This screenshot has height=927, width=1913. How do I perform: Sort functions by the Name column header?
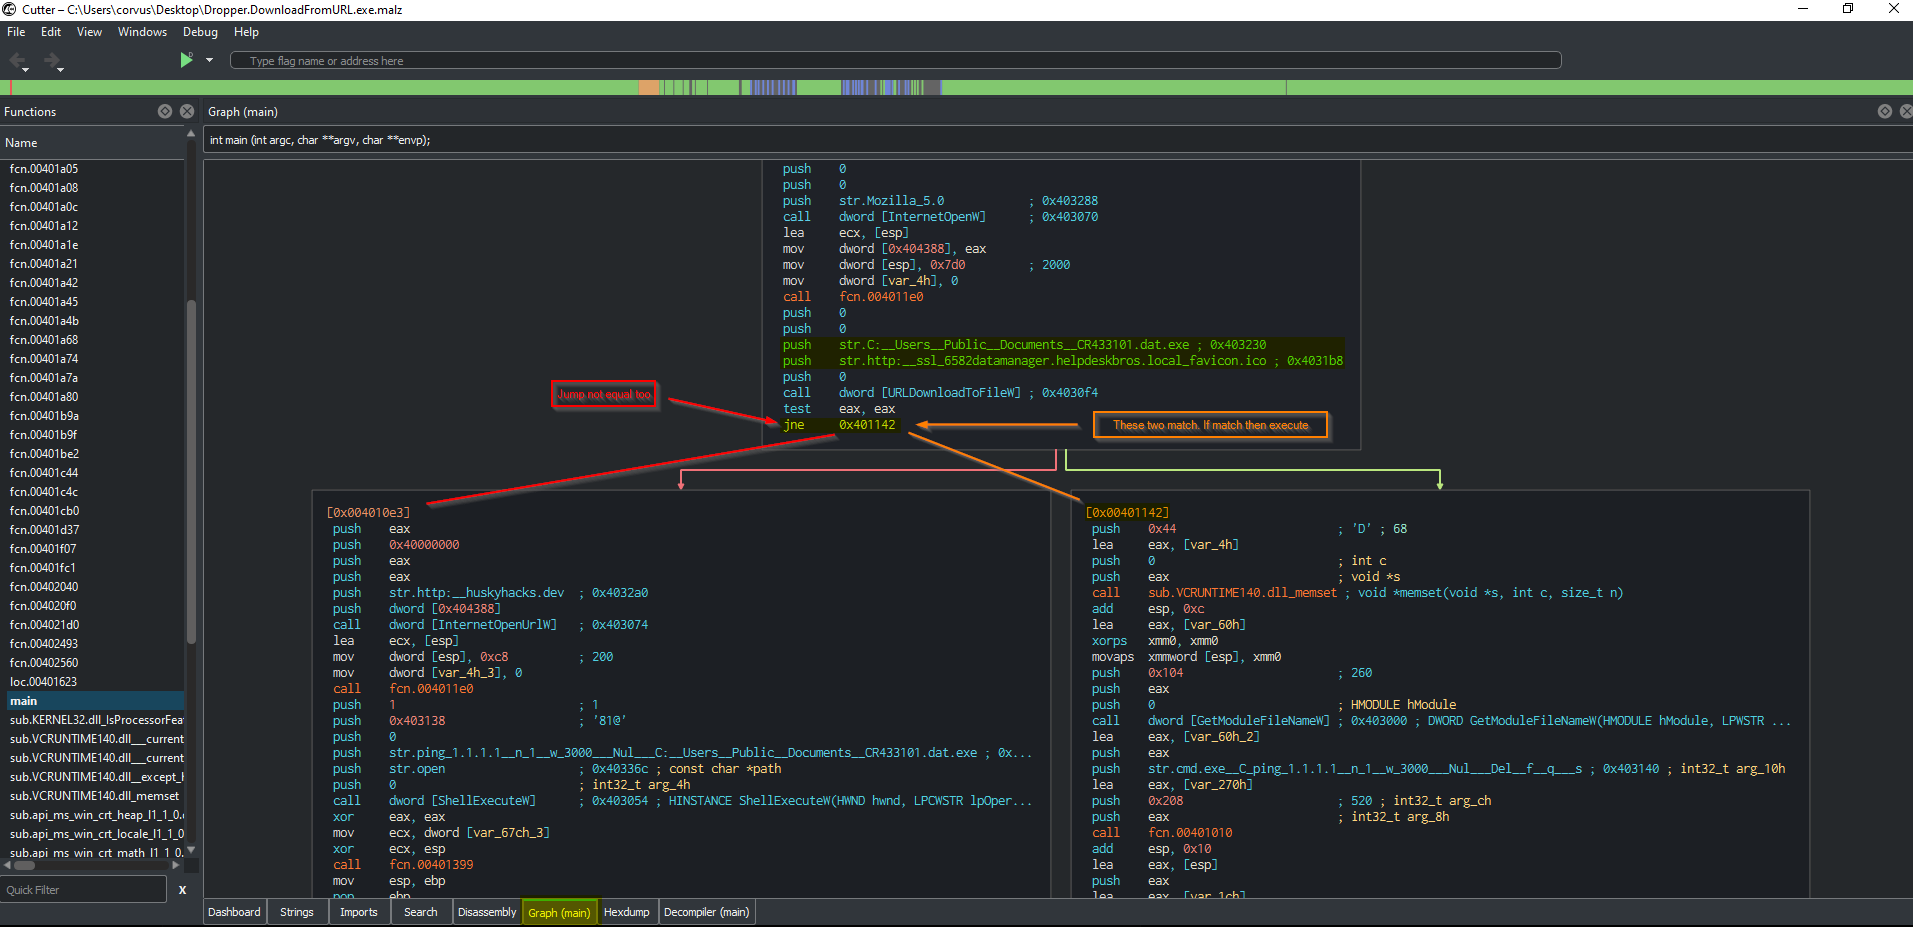point(92,143)
